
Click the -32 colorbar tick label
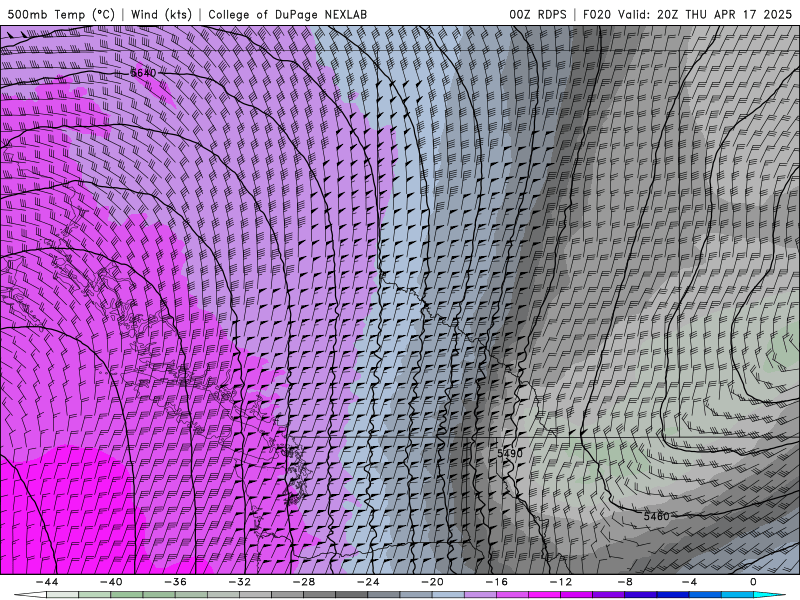[x=240, y=582]
